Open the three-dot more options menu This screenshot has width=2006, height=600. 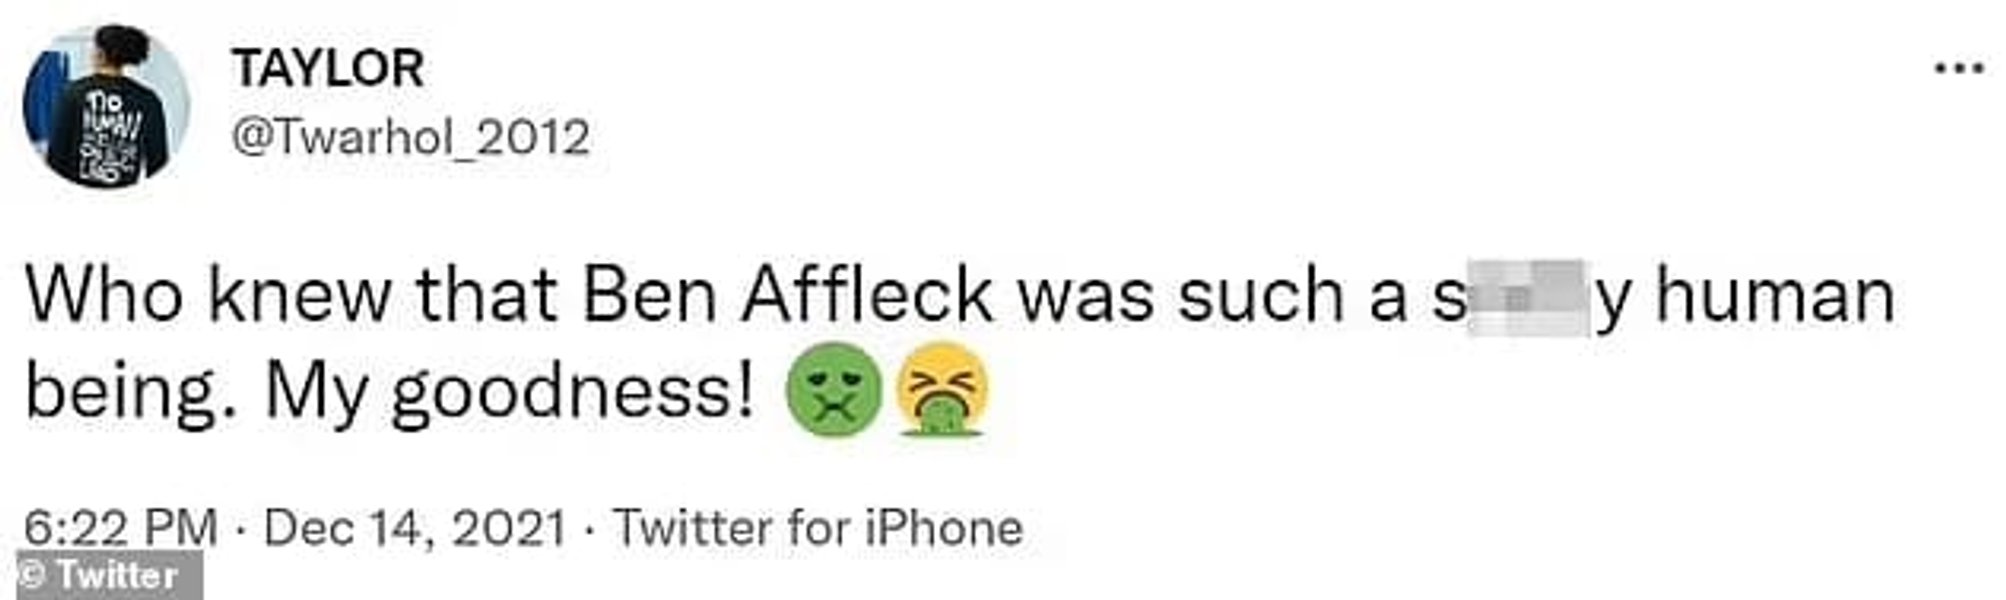click(x=1958, y=68)
